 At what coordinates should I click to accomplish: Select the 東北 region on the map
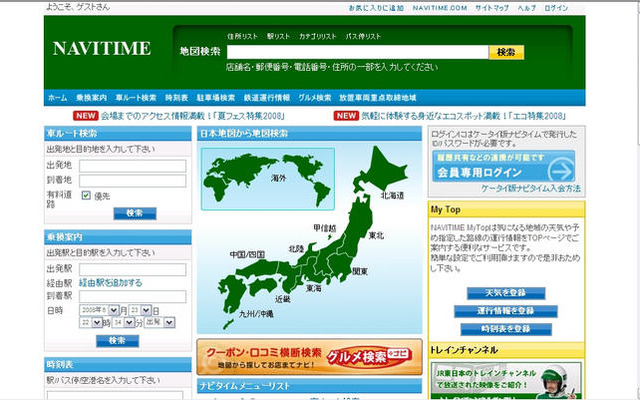coord(376,236)
